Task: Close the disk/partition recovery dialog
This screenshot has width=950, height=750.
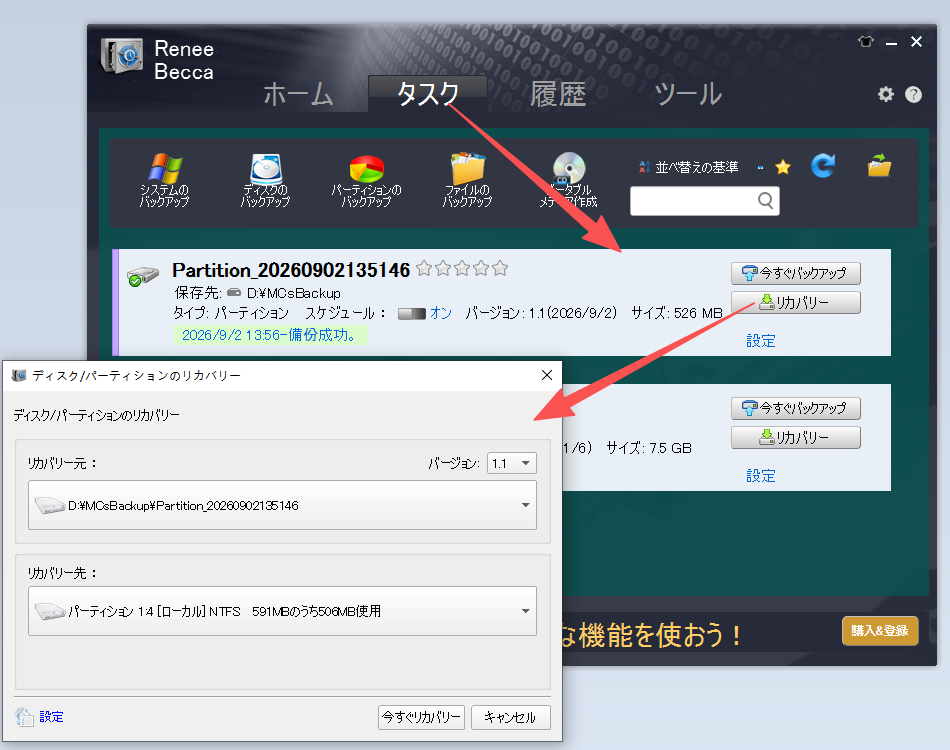Action: (x=546, y=376)
